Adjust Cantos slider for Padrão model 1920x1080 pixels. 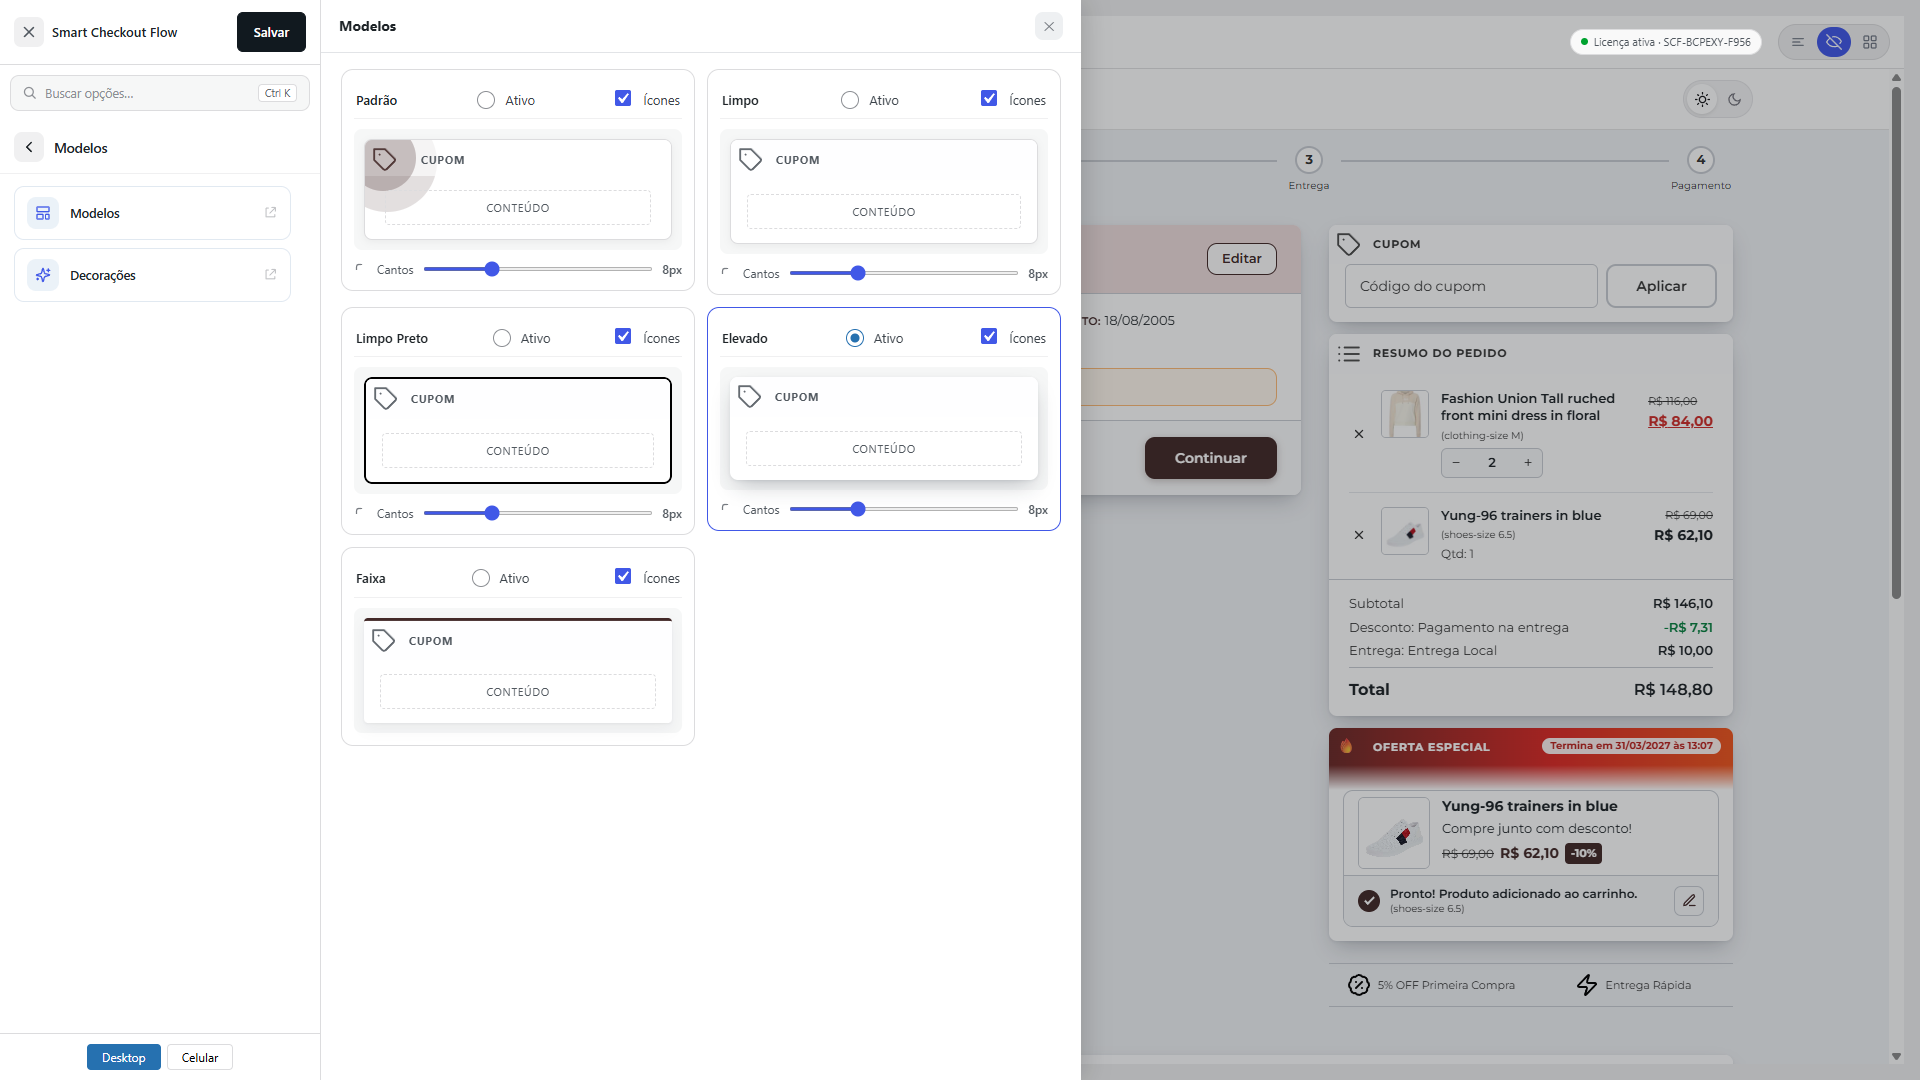pos(538,269)
